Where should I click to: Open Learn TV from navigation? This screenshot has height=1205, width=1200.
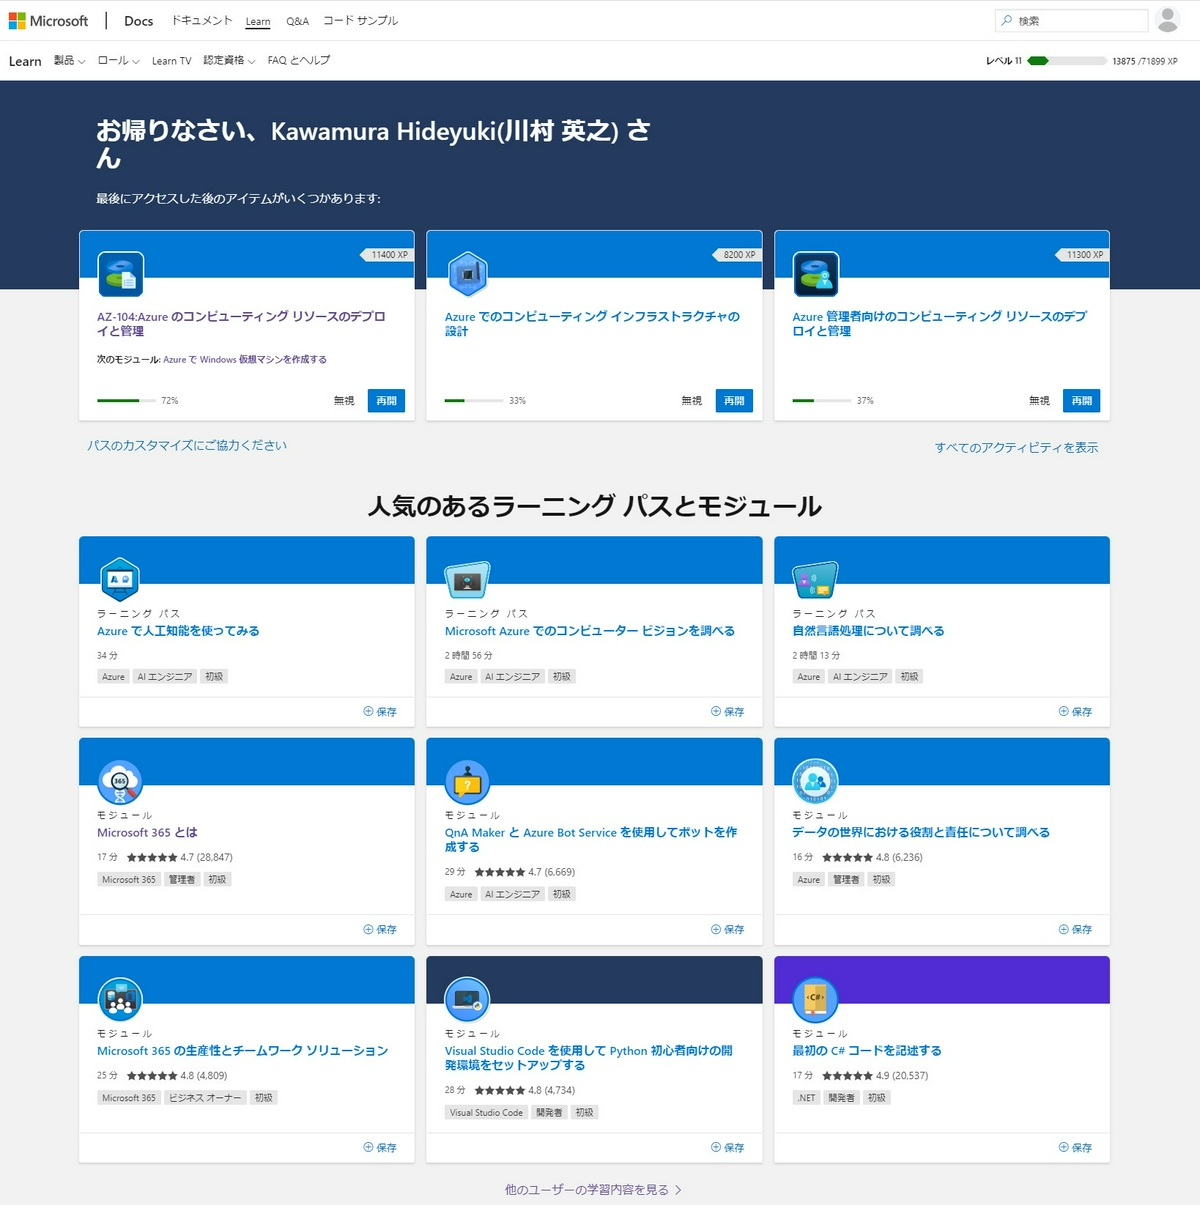pos(171,61)
